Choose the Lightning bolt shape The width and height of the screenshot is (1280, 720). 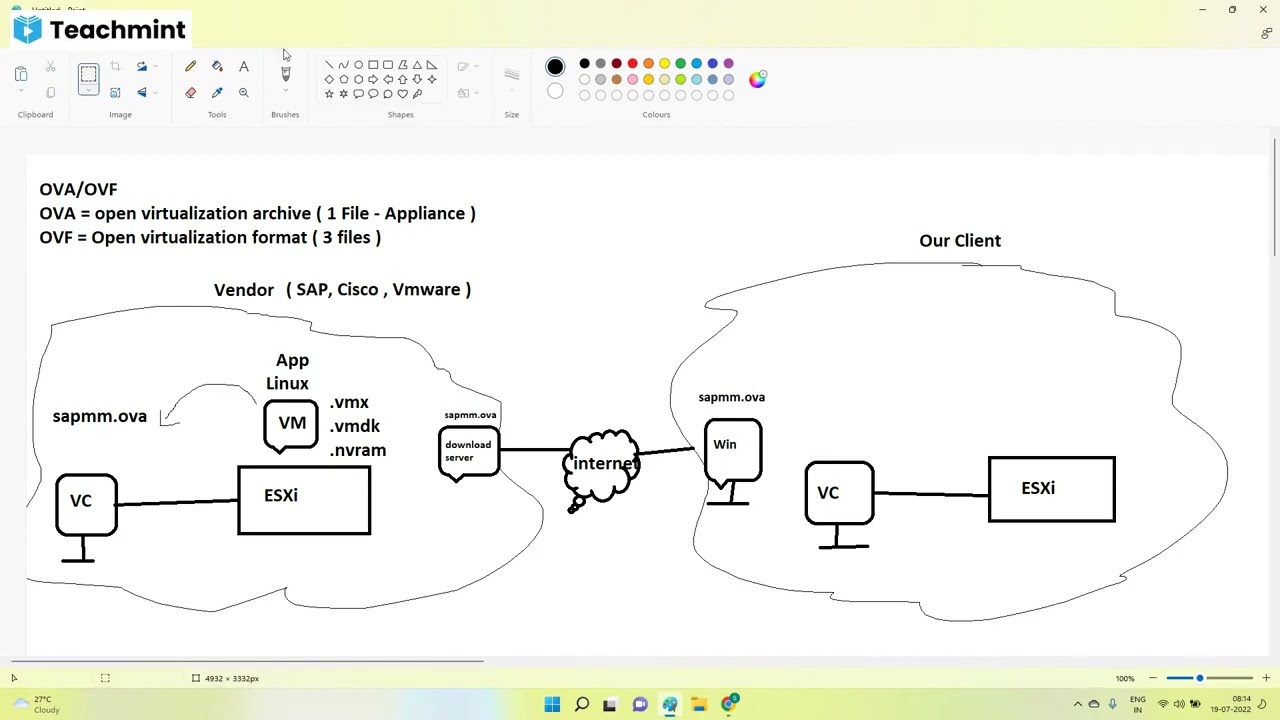tap(417, 94)
